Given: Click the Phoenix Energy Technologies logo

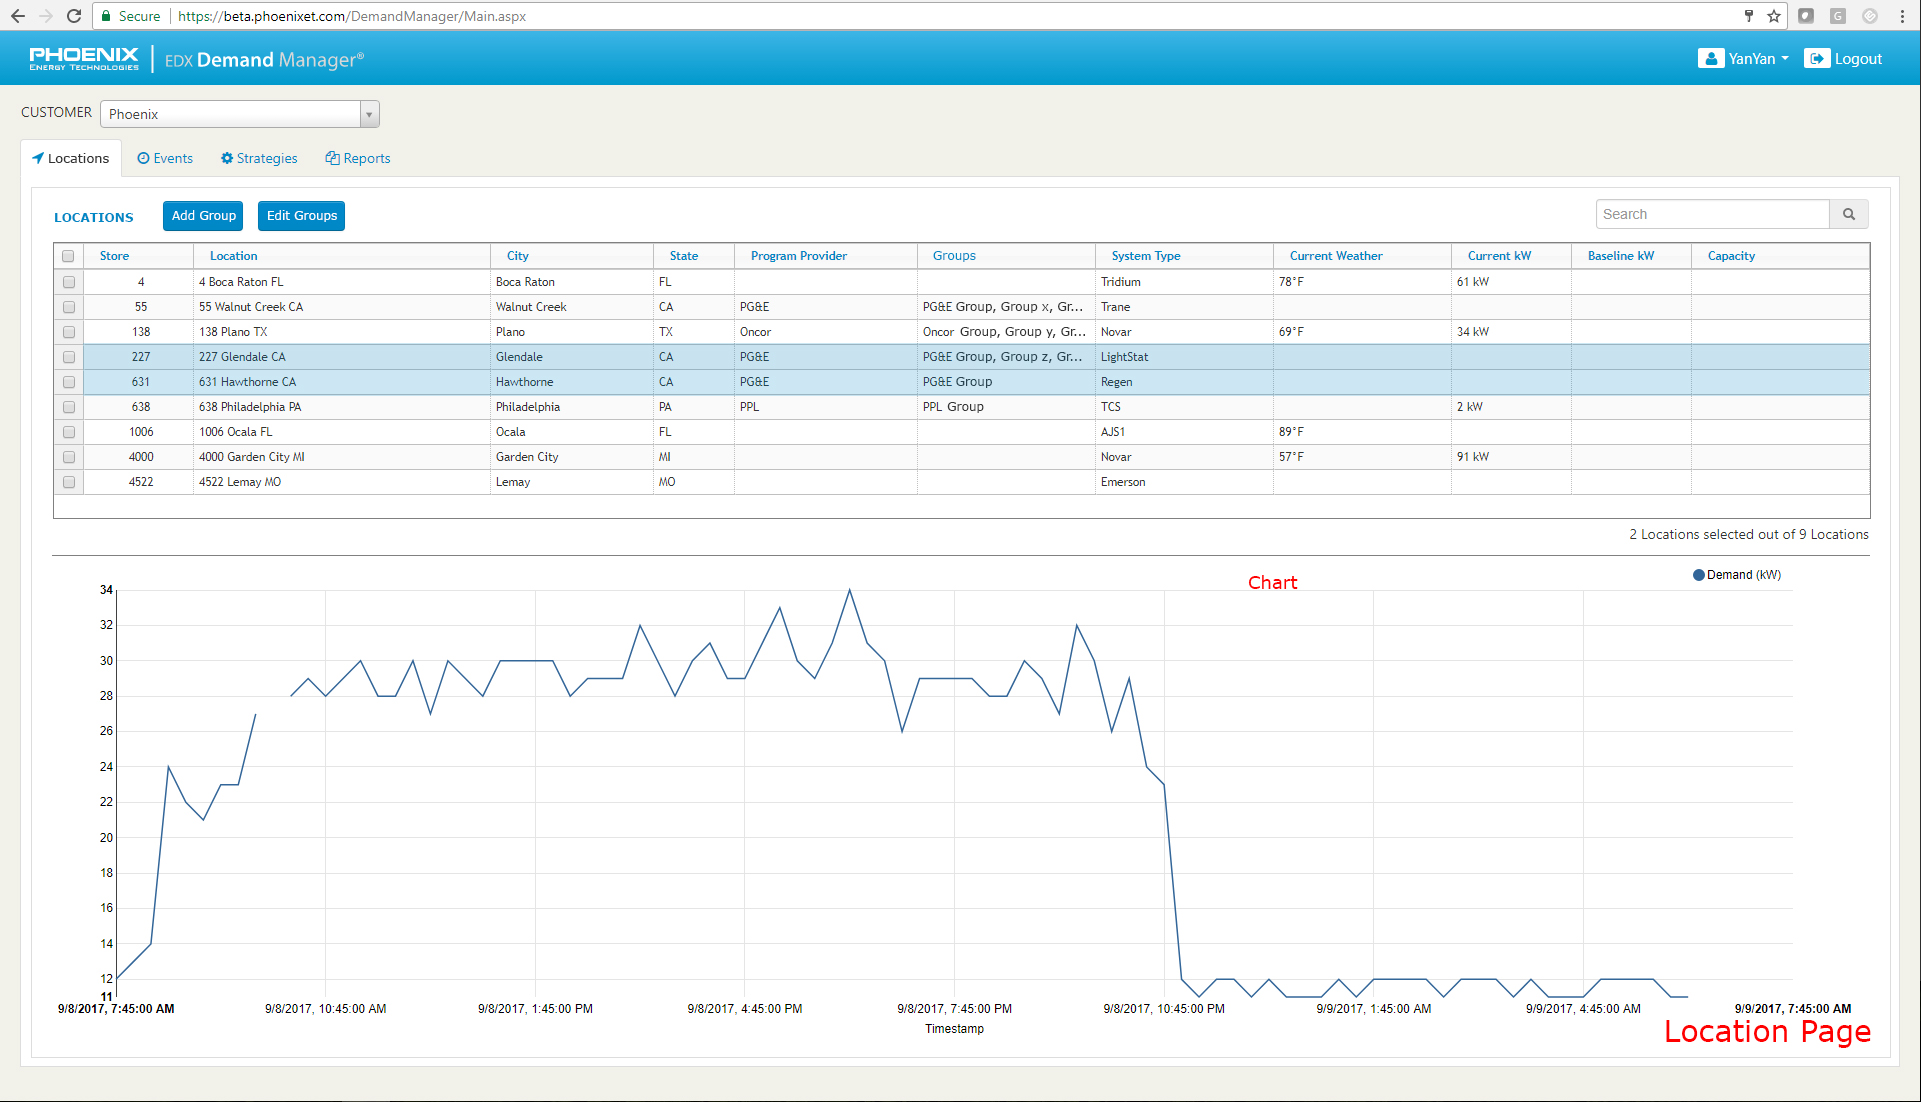Looking at the screenshot, I should click(x=84, y=59).
